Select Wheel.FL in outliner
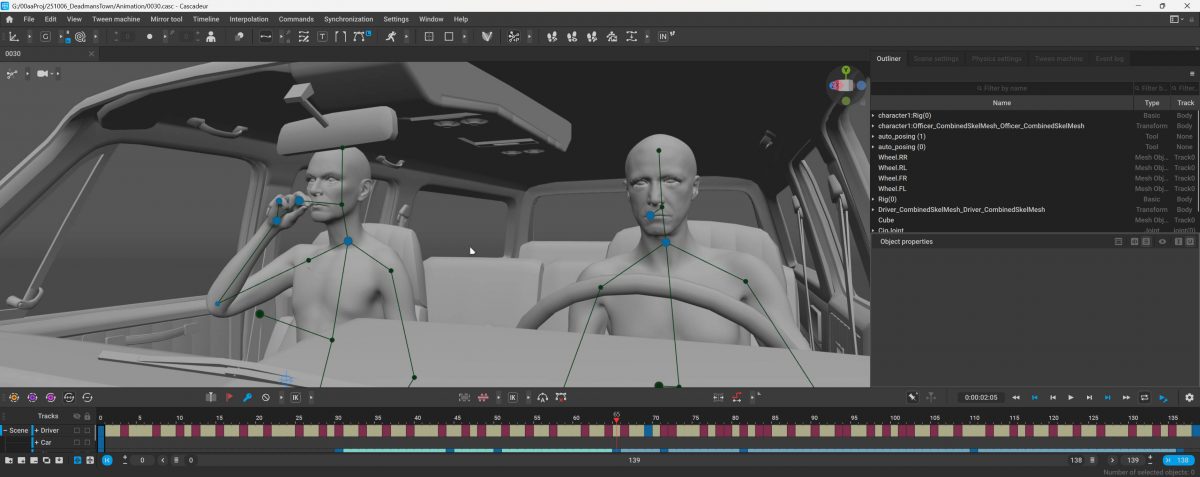 [x=892, y=188]
